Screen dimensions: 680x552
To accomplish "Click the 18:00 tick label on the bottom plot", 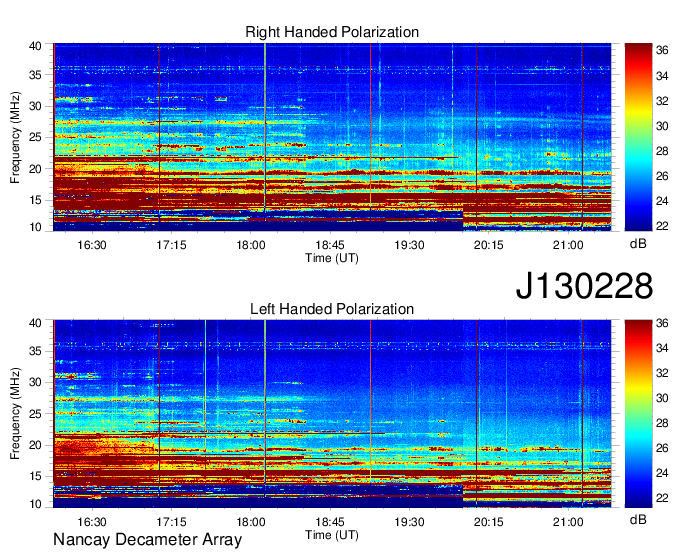I will click(x=251, y=522).
